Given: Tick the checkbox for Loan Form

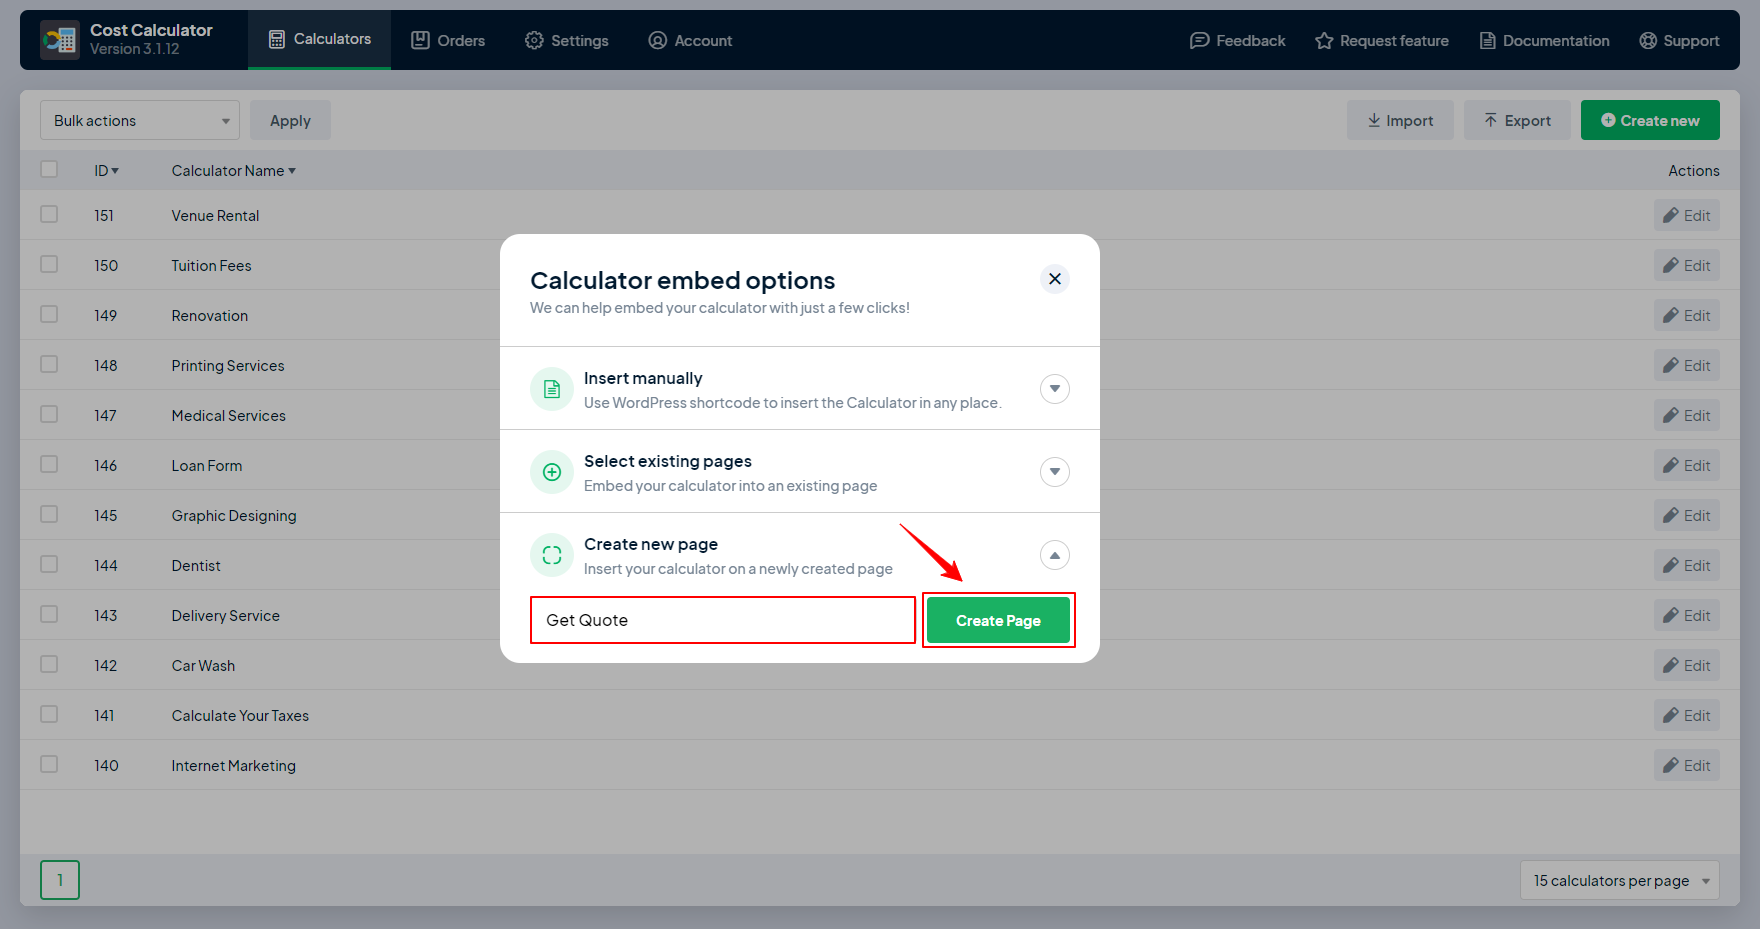Looking at the screenshot, I should click(49, 465).
